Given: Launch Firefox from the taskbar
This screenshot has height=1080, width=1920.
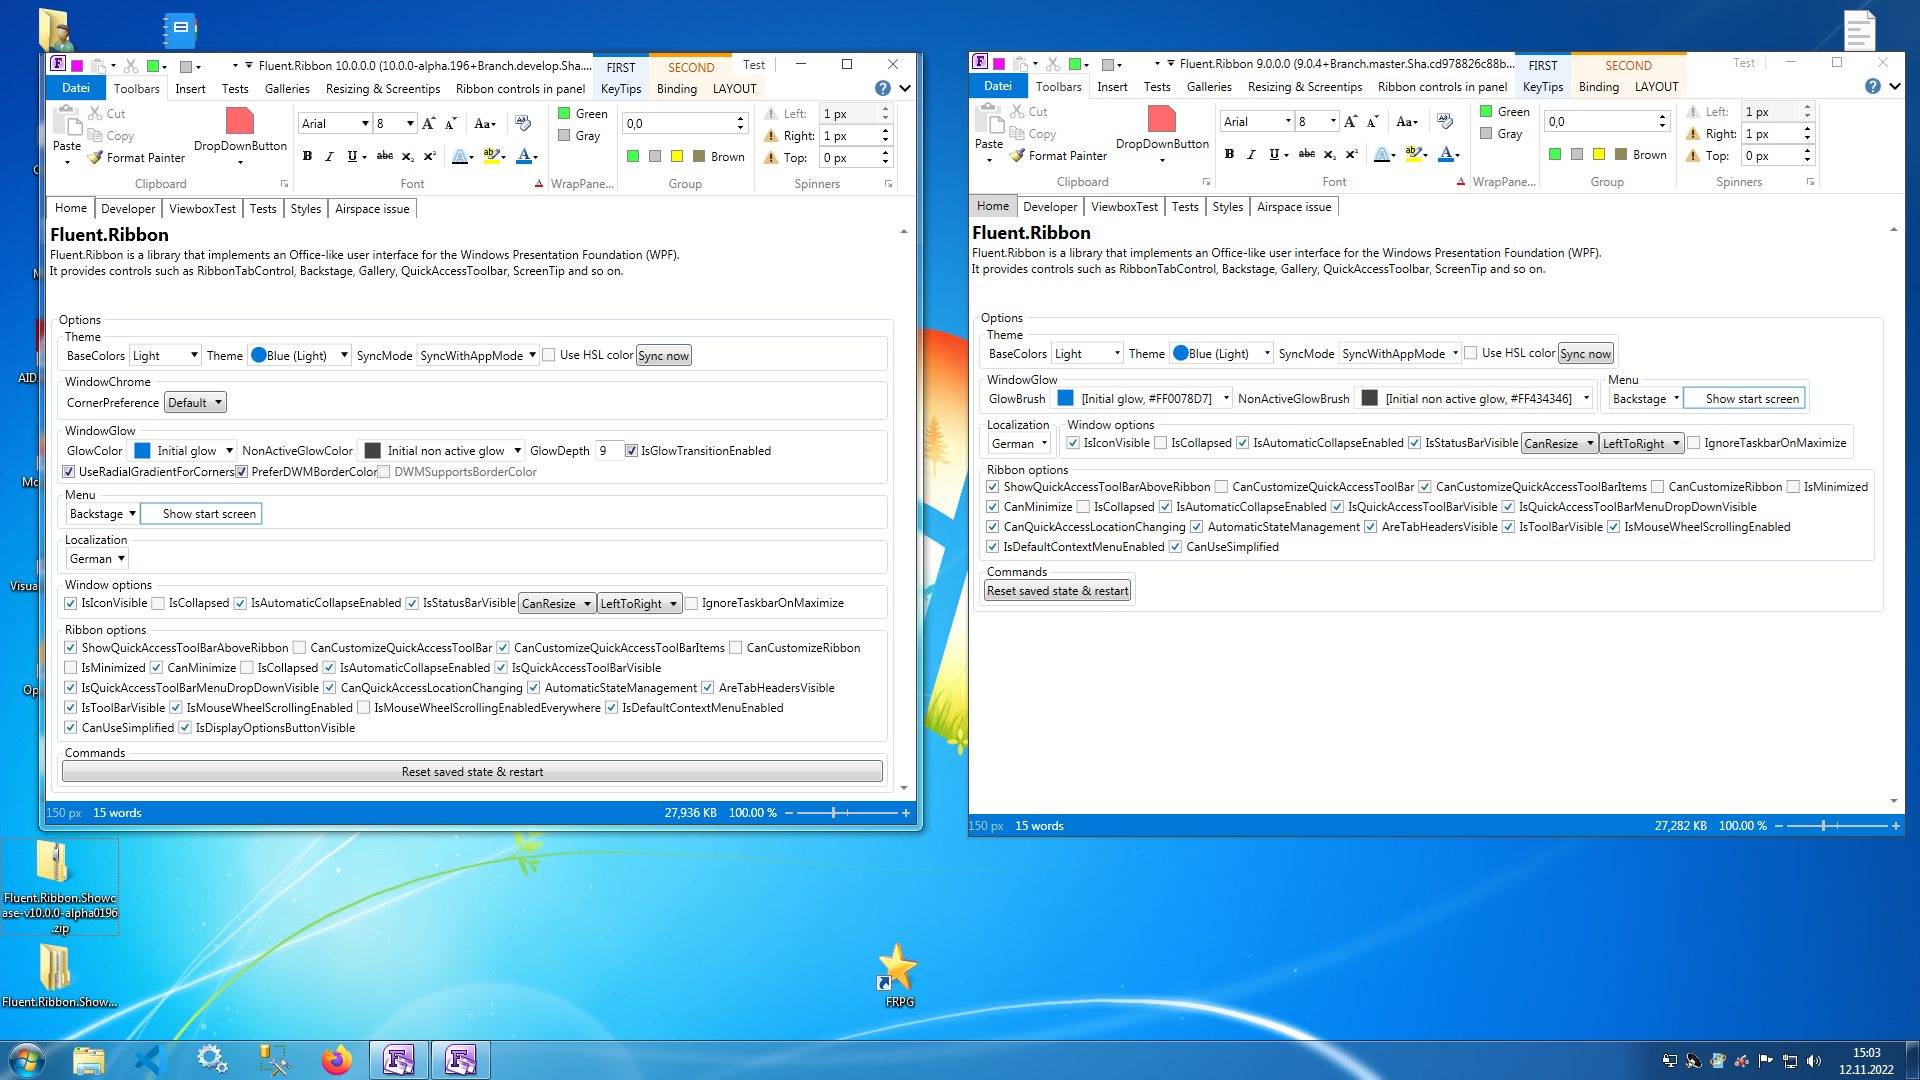Looking at the screenshot, I should [337, 1059].
